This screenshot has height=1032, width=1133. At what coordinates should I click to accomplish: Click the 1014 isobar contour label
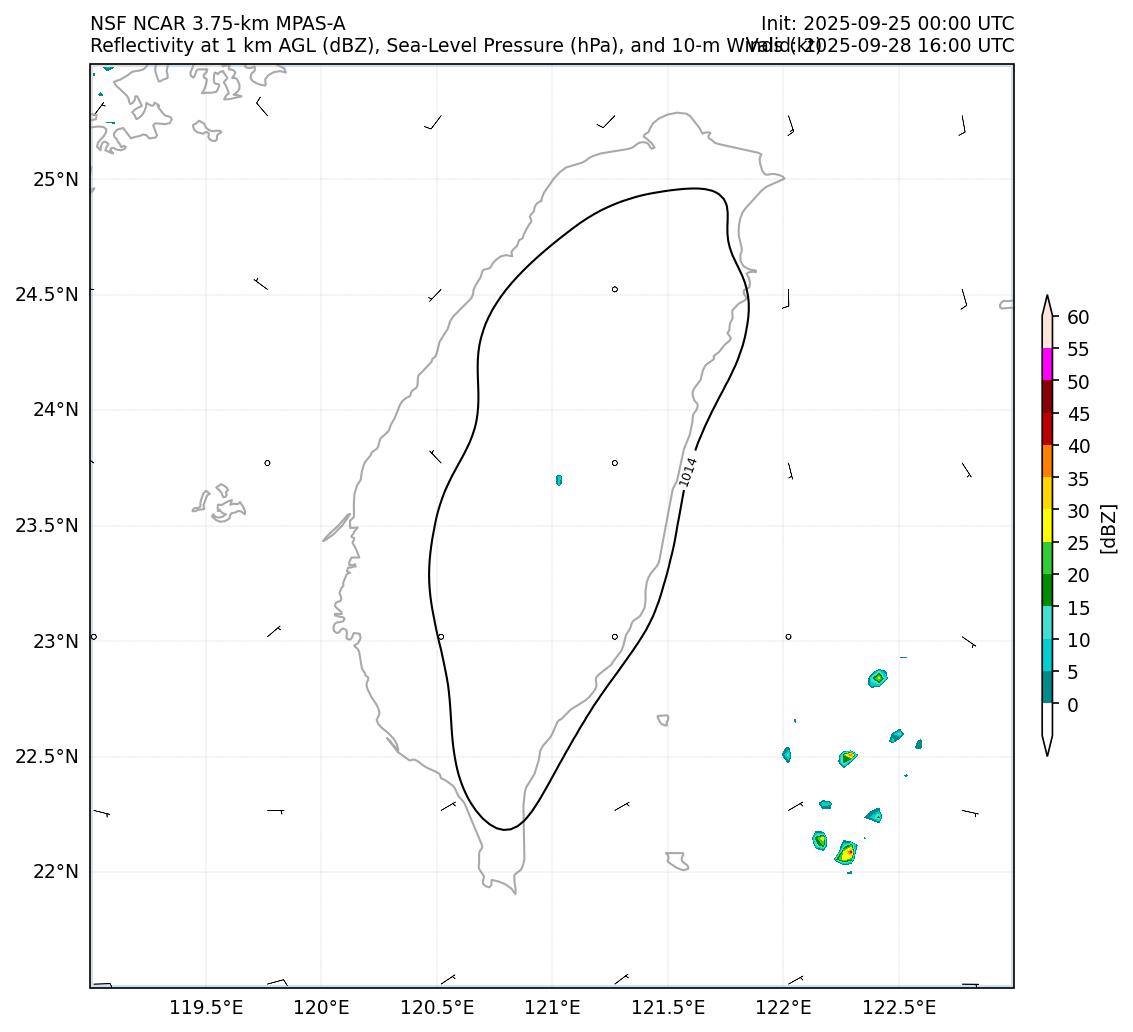tap(688, 471)
